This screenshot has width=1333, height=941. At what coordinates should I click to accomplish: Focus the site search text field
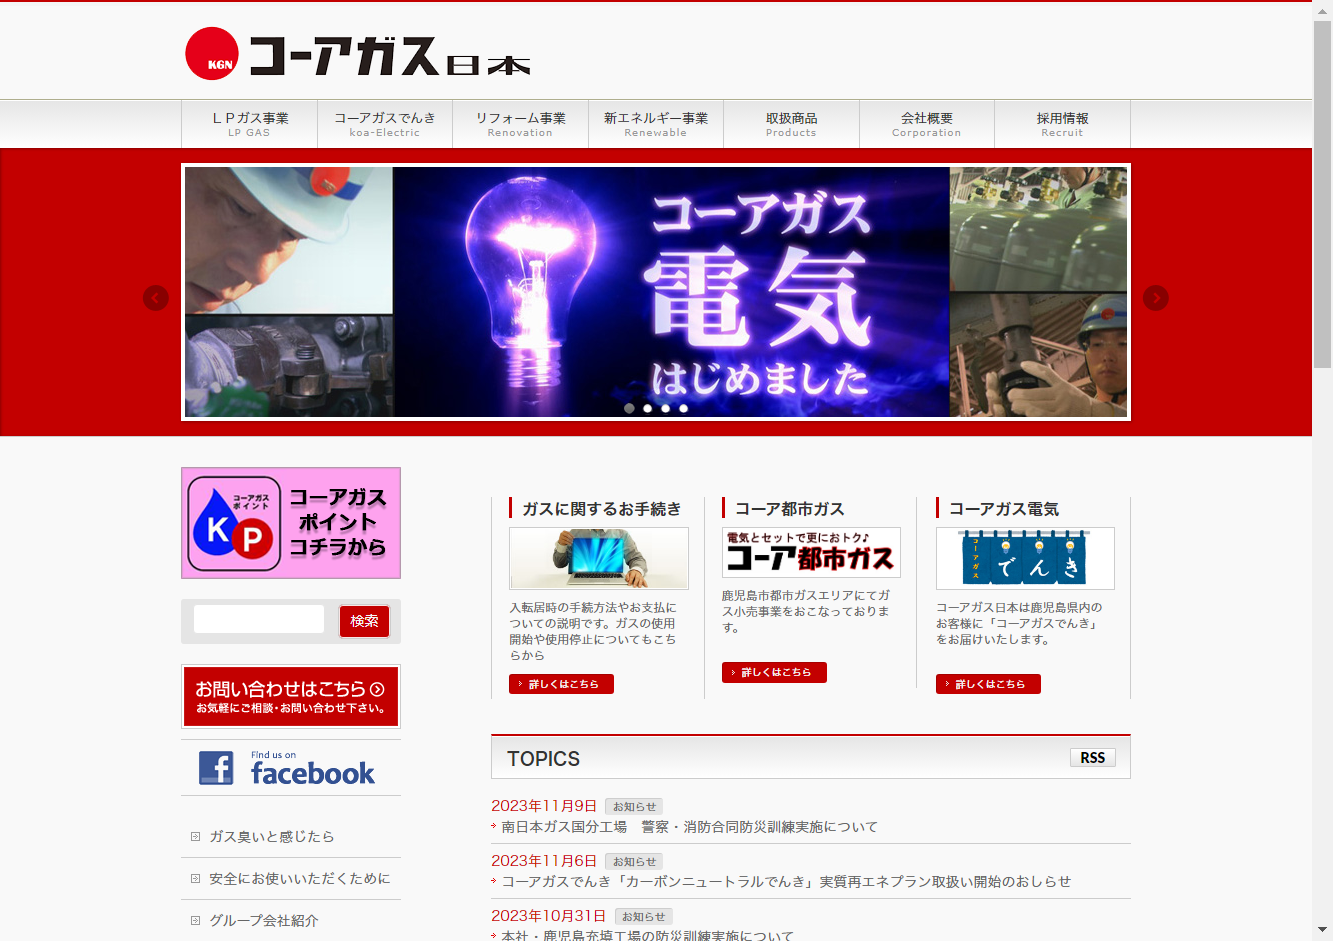point(259,620)
